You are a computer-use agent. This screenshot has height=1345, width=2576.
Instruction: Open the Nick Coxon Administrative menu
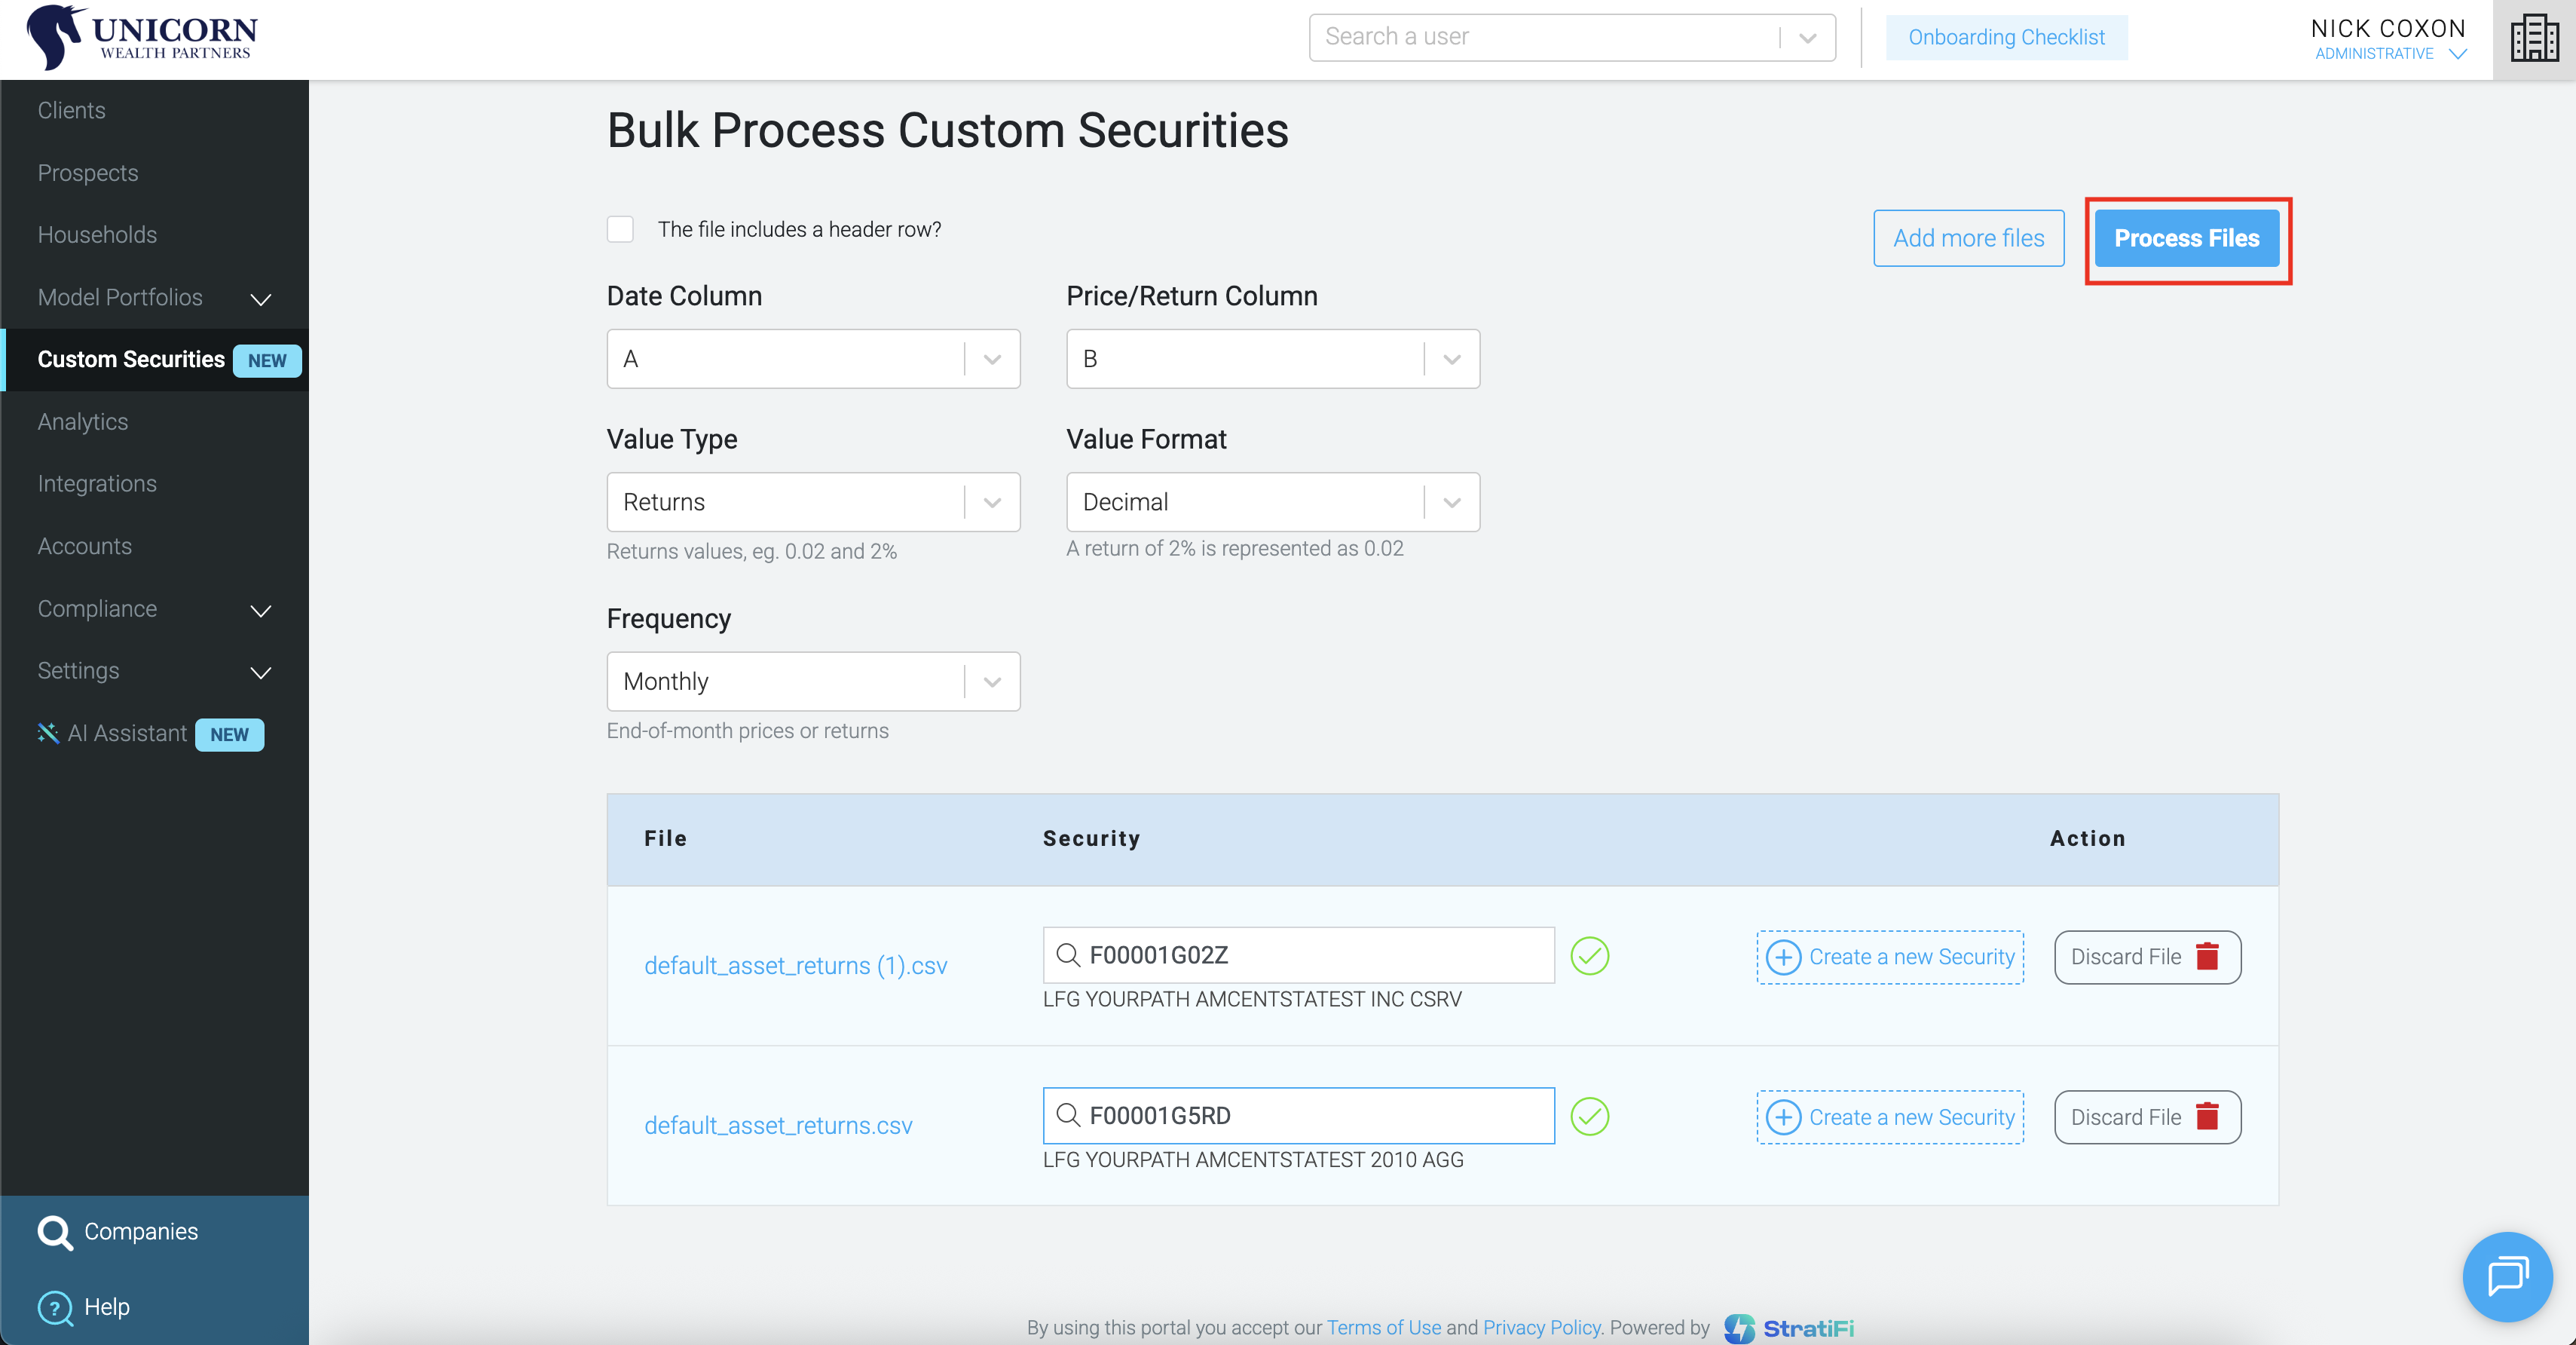tap(2388, 39)
